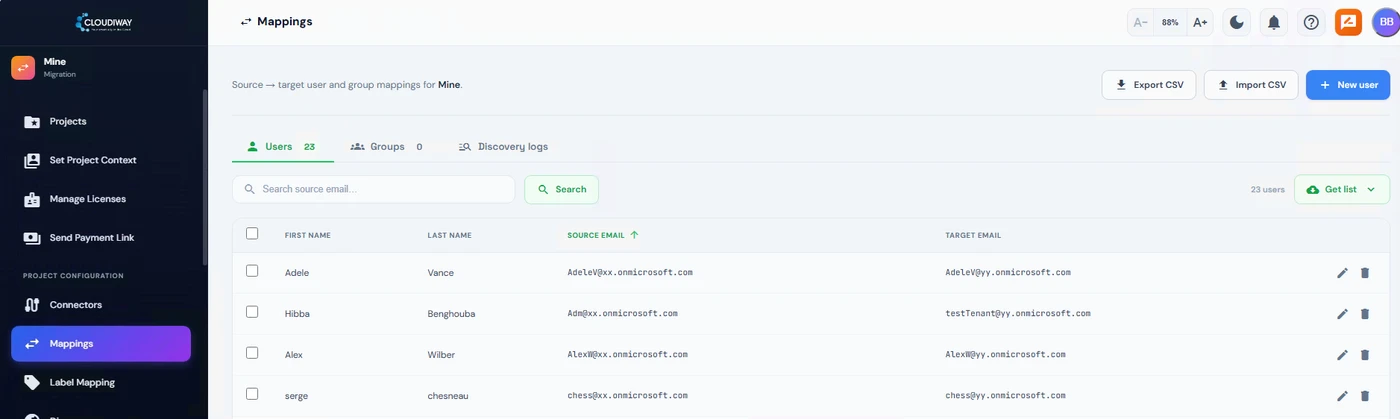Edit the Adele Vance mapping
The width and height of the screenshot is (1400, 419).
click(1343, 273)
